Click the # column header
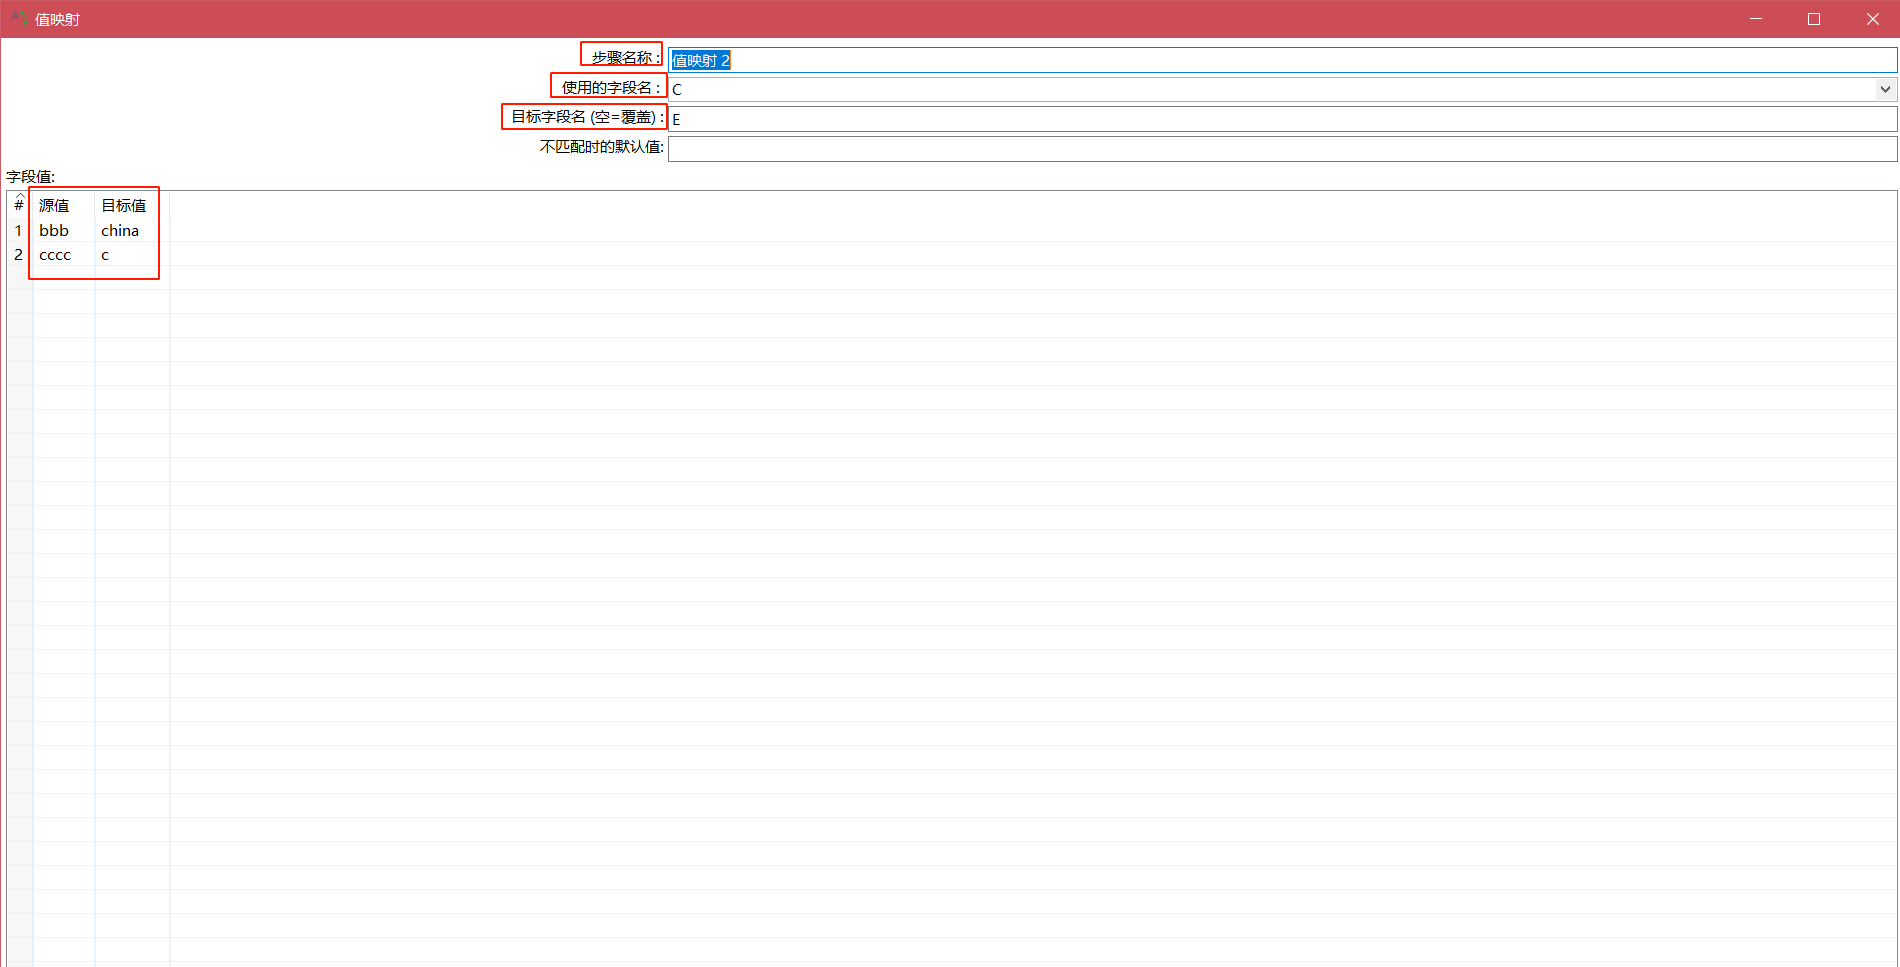 pos(19,205)
